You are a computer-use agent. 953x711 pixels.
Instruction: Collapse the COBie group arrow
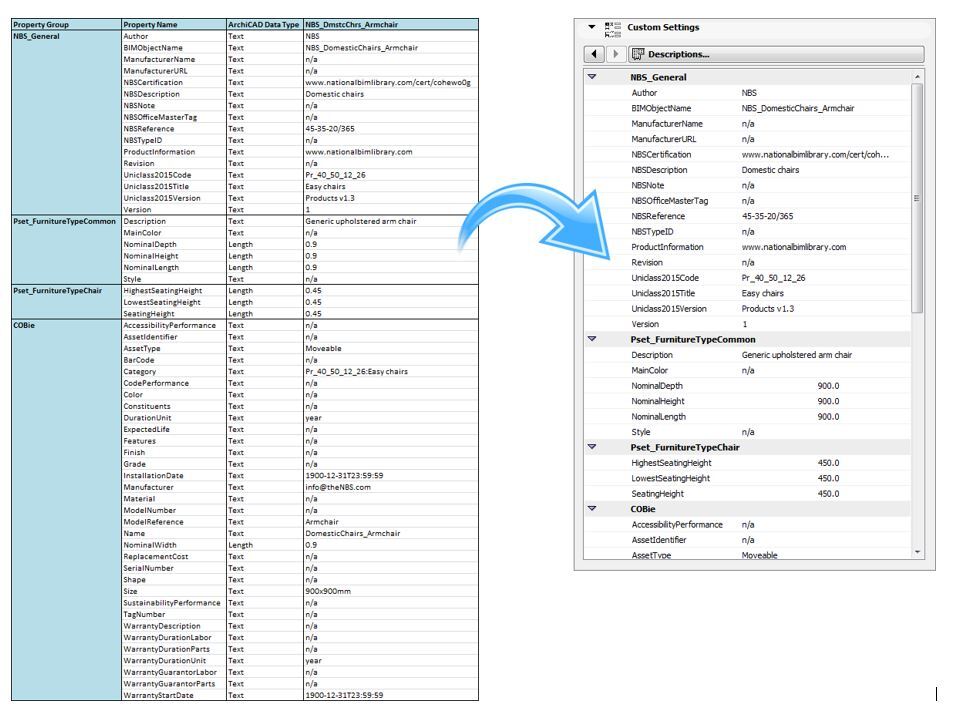point(592,509)
